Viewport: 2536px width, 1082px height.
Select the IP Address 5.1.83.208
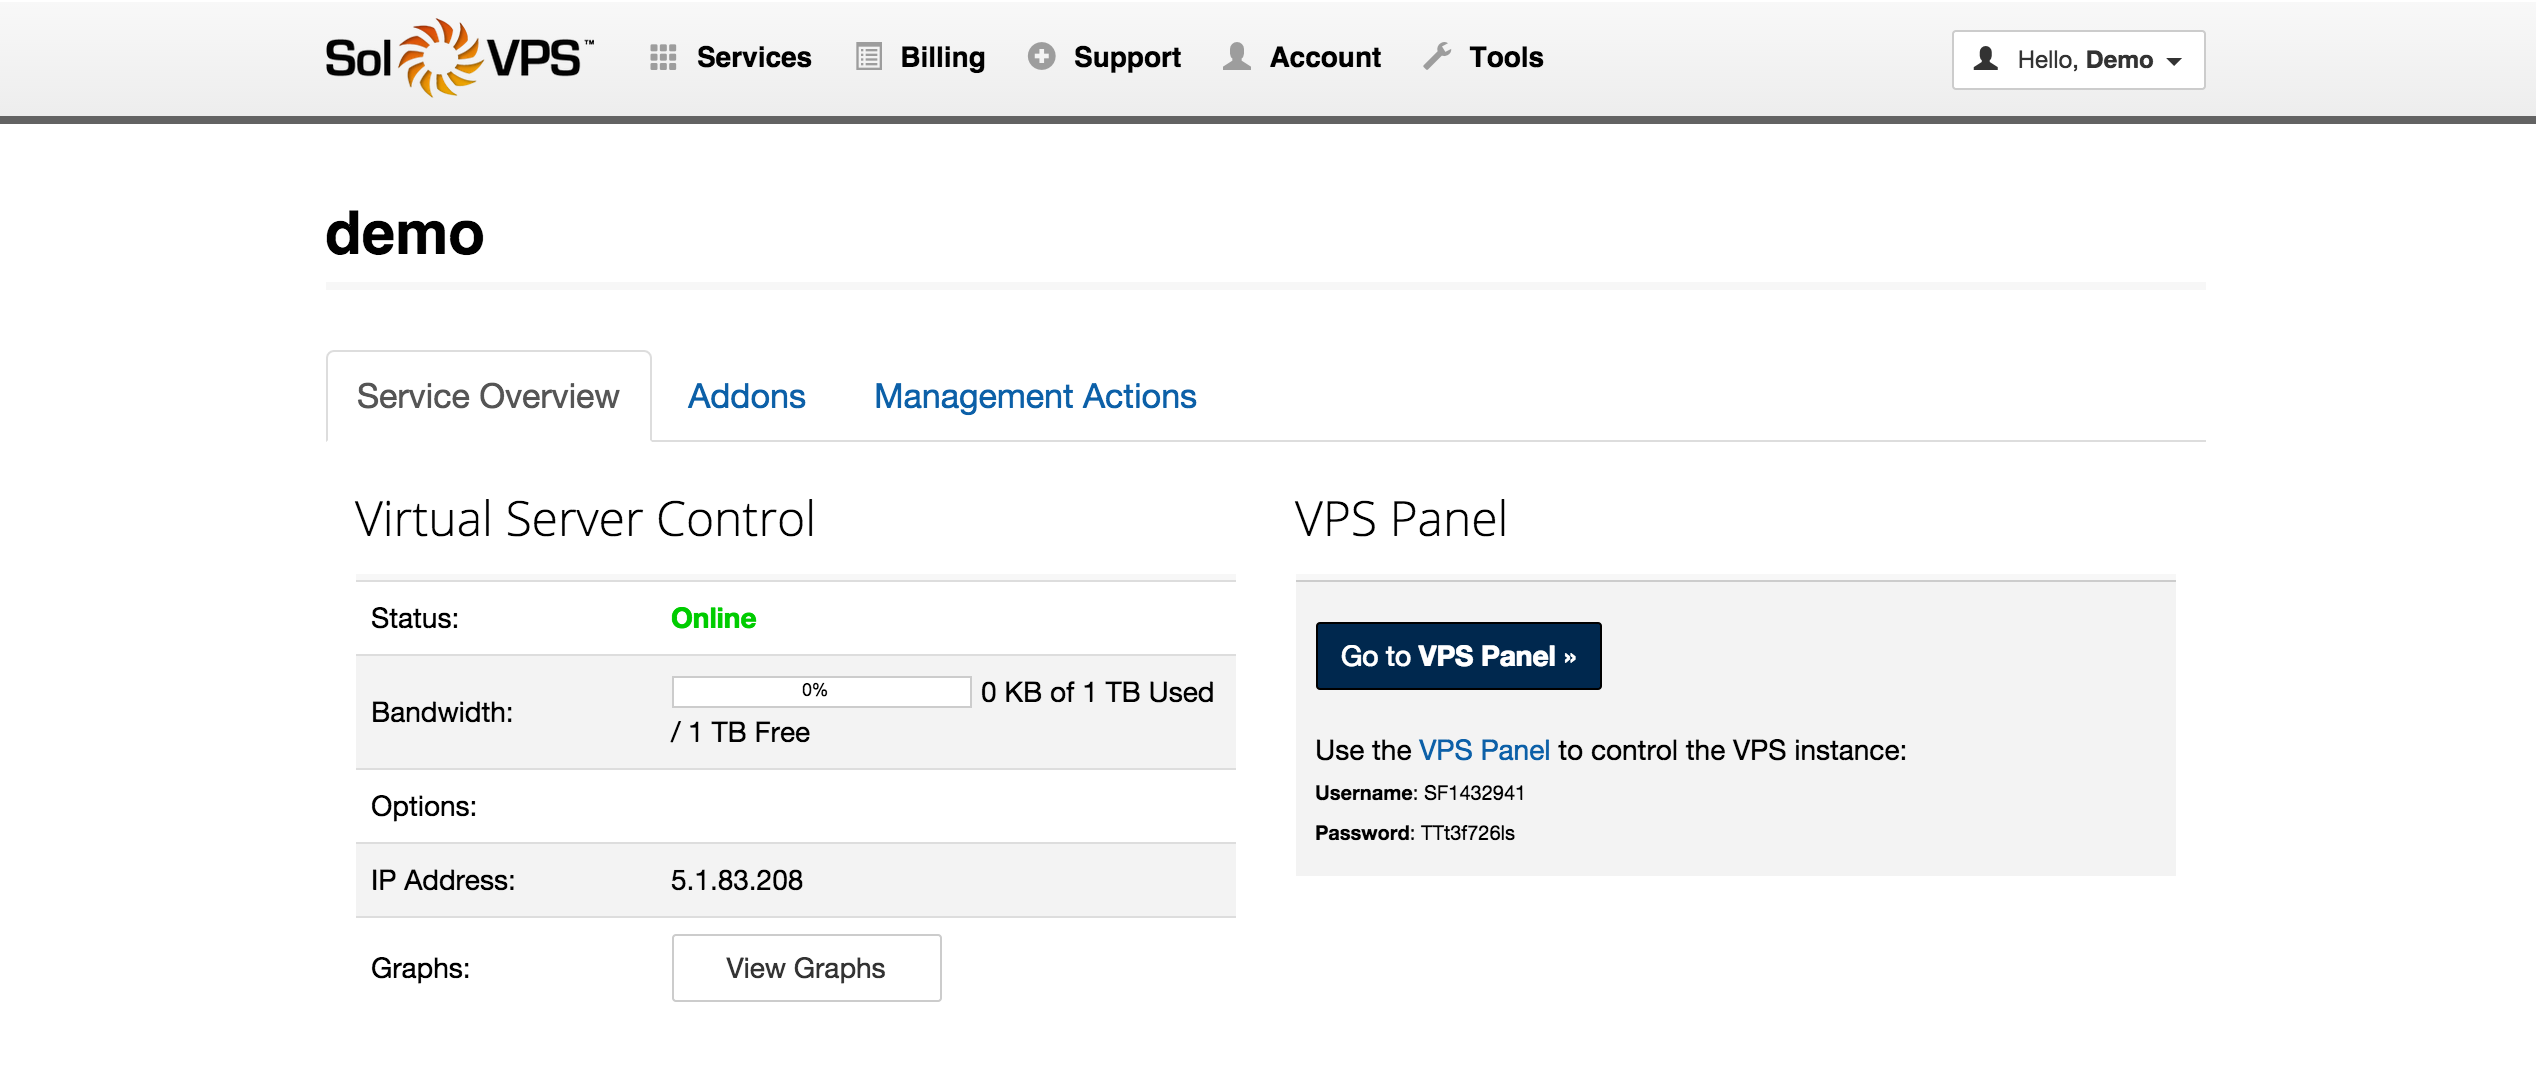[x=737, y=880]
